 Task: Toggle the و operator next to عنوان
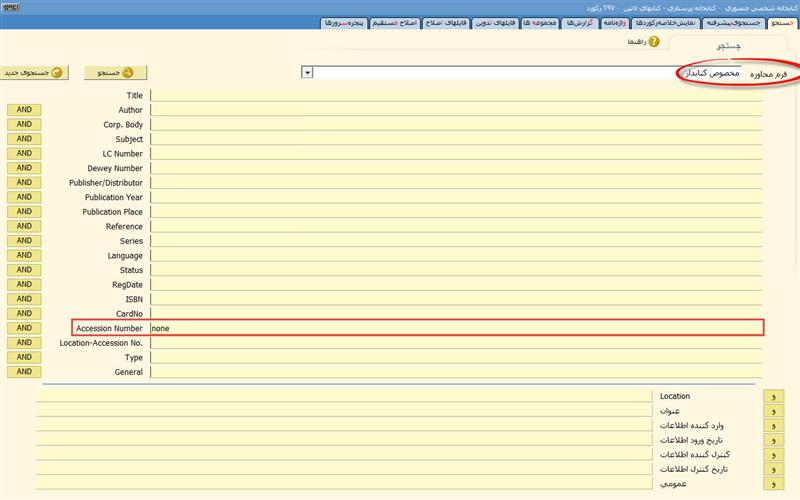[773, 411]
